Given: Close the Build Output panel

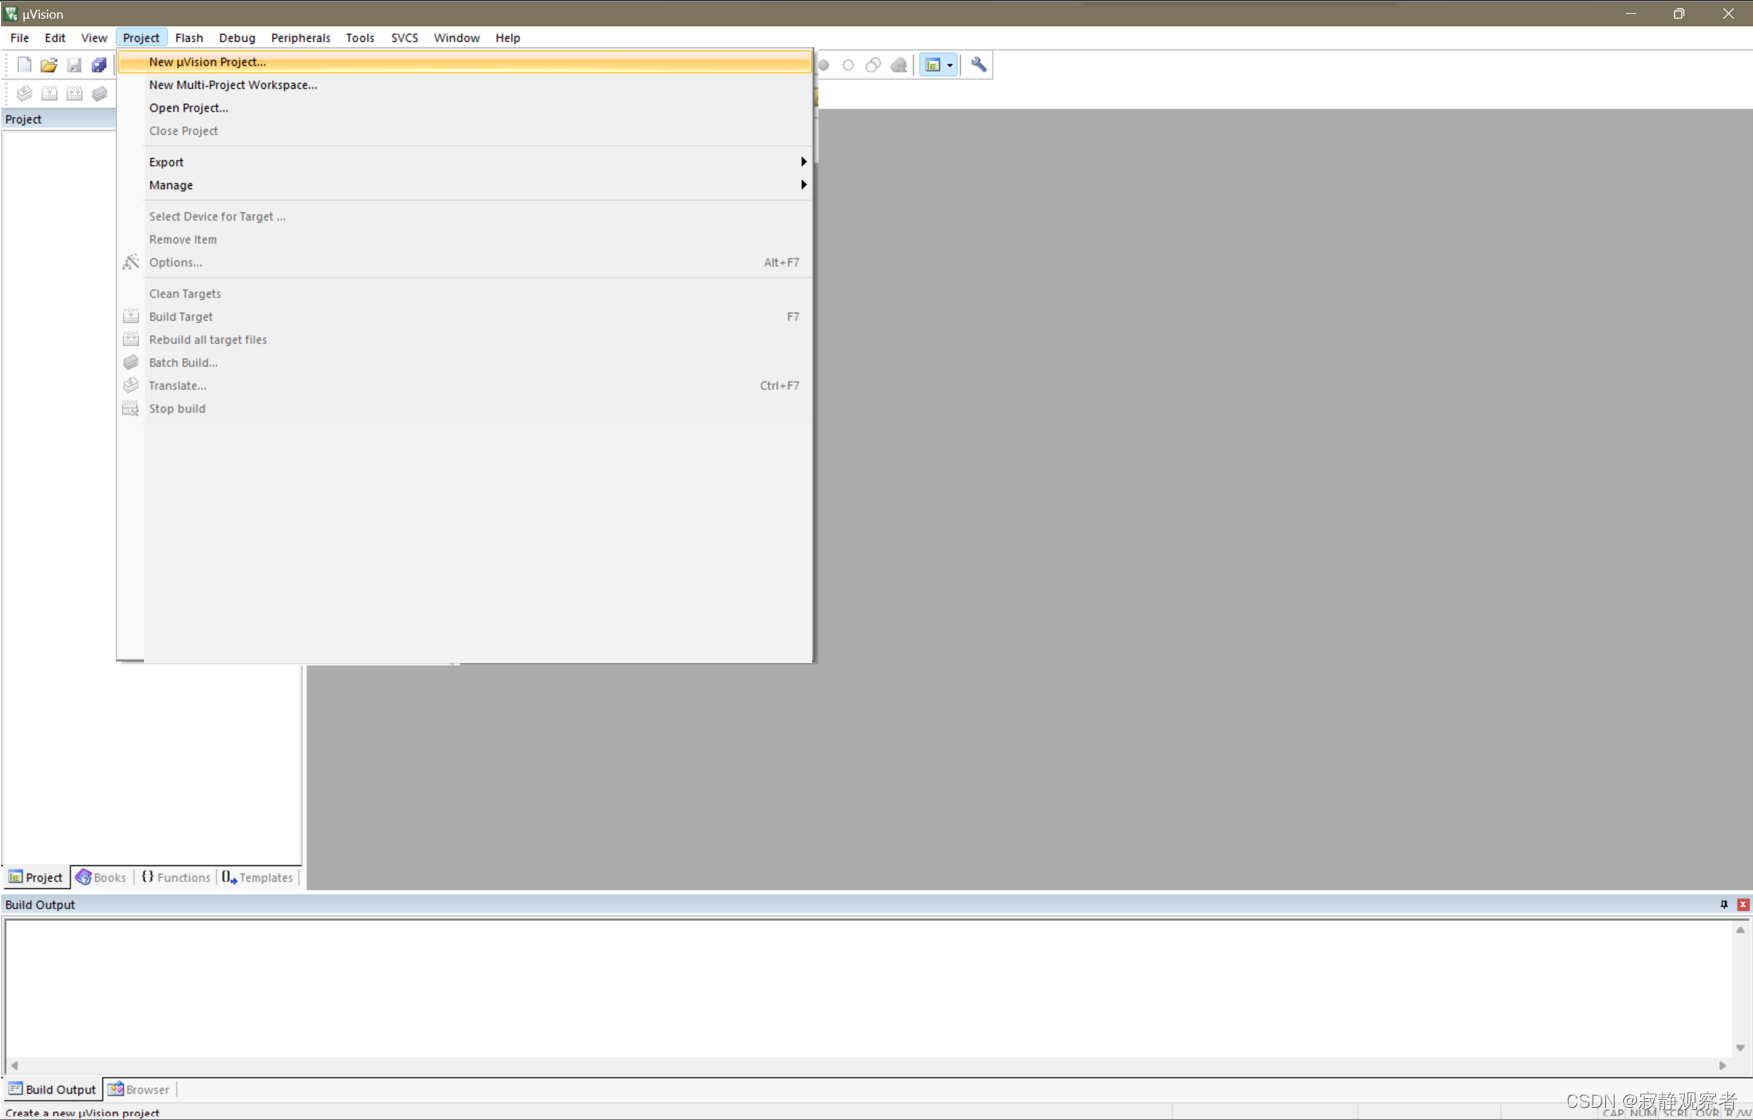Looking at the screenshot, I should tap(1743, 904).
